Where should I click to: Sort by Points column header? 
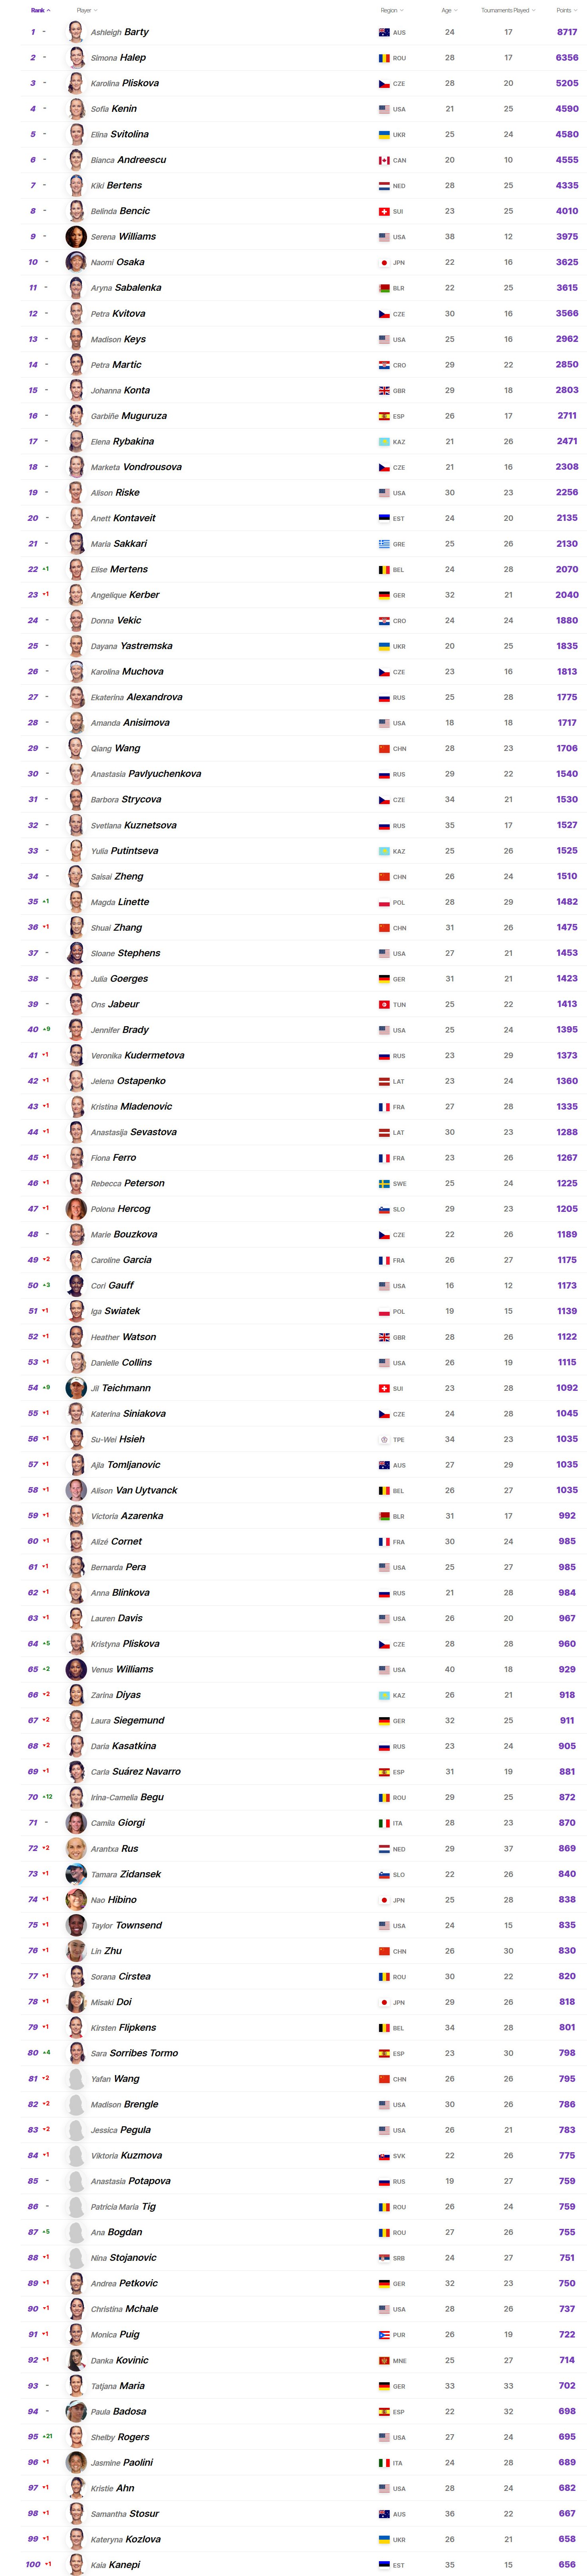tap(565, 10)
